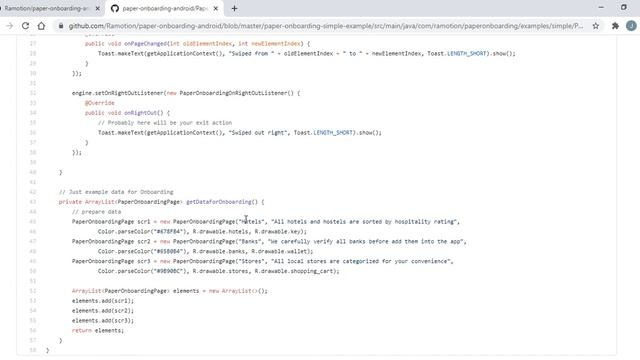Reload the page with the refresh icon
Viewport: 640px width, 360px height.
click(25, 26)
